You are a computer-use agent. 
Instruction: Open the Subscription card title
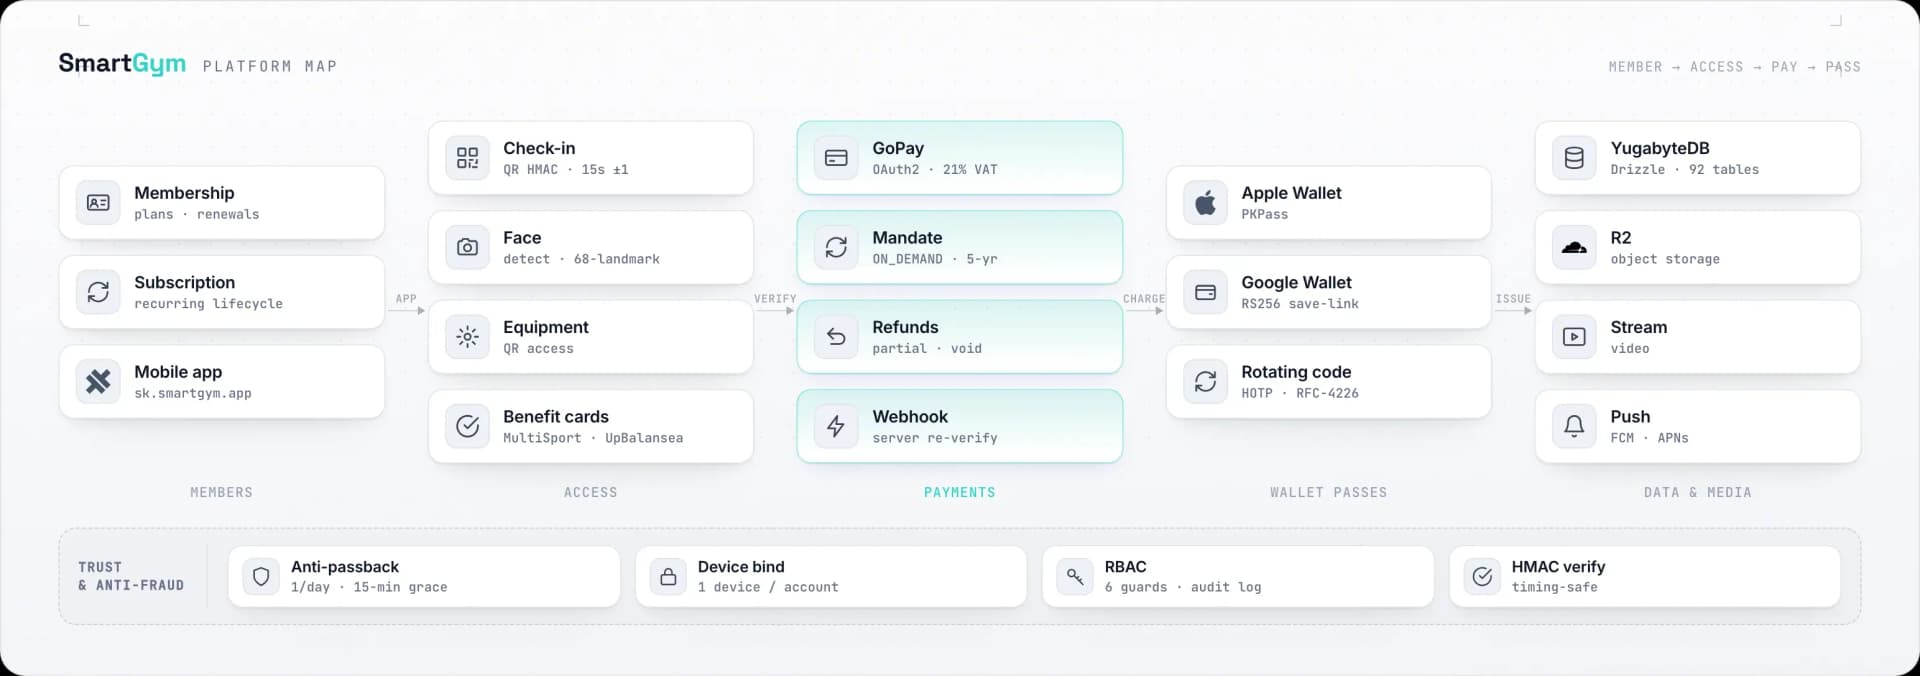pyautogui.click(x=184, y=282)
